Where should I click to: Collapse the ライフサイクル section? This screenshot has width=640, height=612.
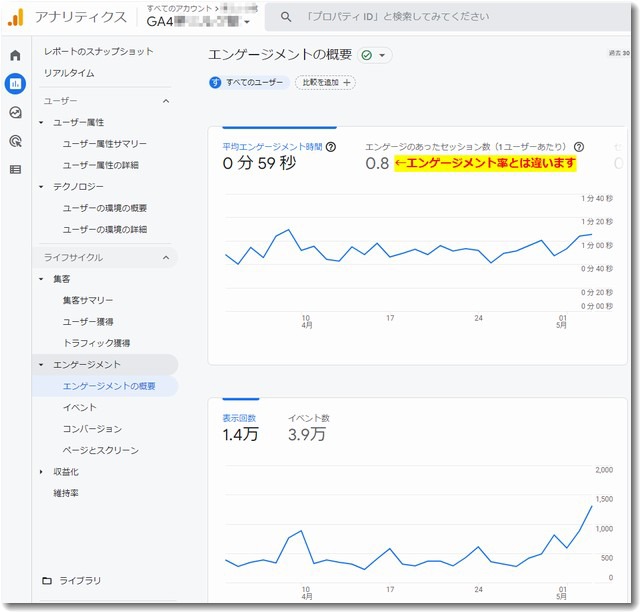coord(166,258)
